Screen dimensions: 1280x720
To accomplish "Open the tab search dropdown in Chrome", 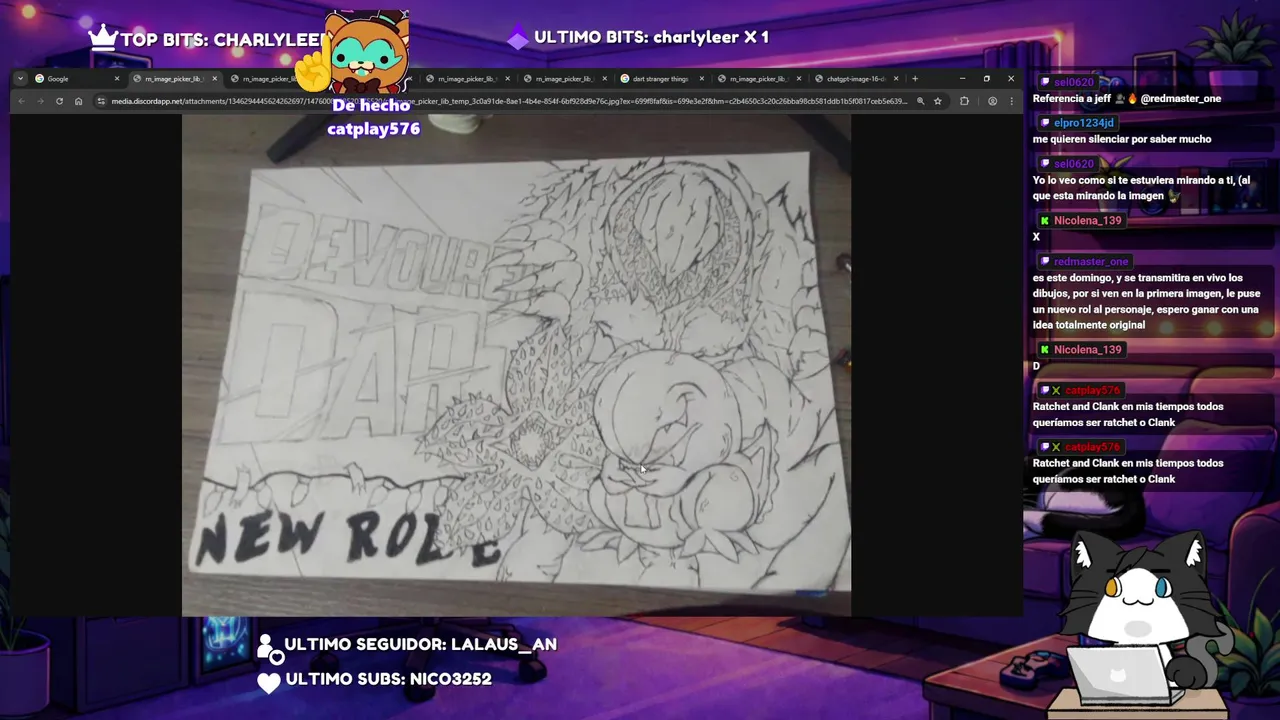I will (x=20, y=79).
